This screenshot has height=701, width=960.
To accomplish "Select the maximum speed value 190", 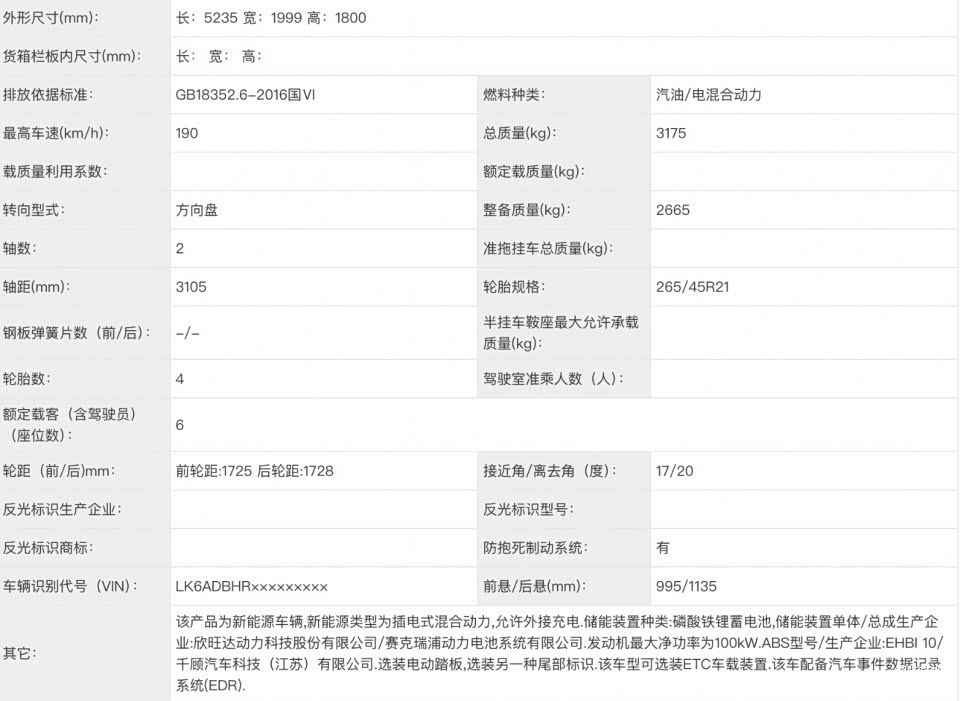I will coord(187,133).
